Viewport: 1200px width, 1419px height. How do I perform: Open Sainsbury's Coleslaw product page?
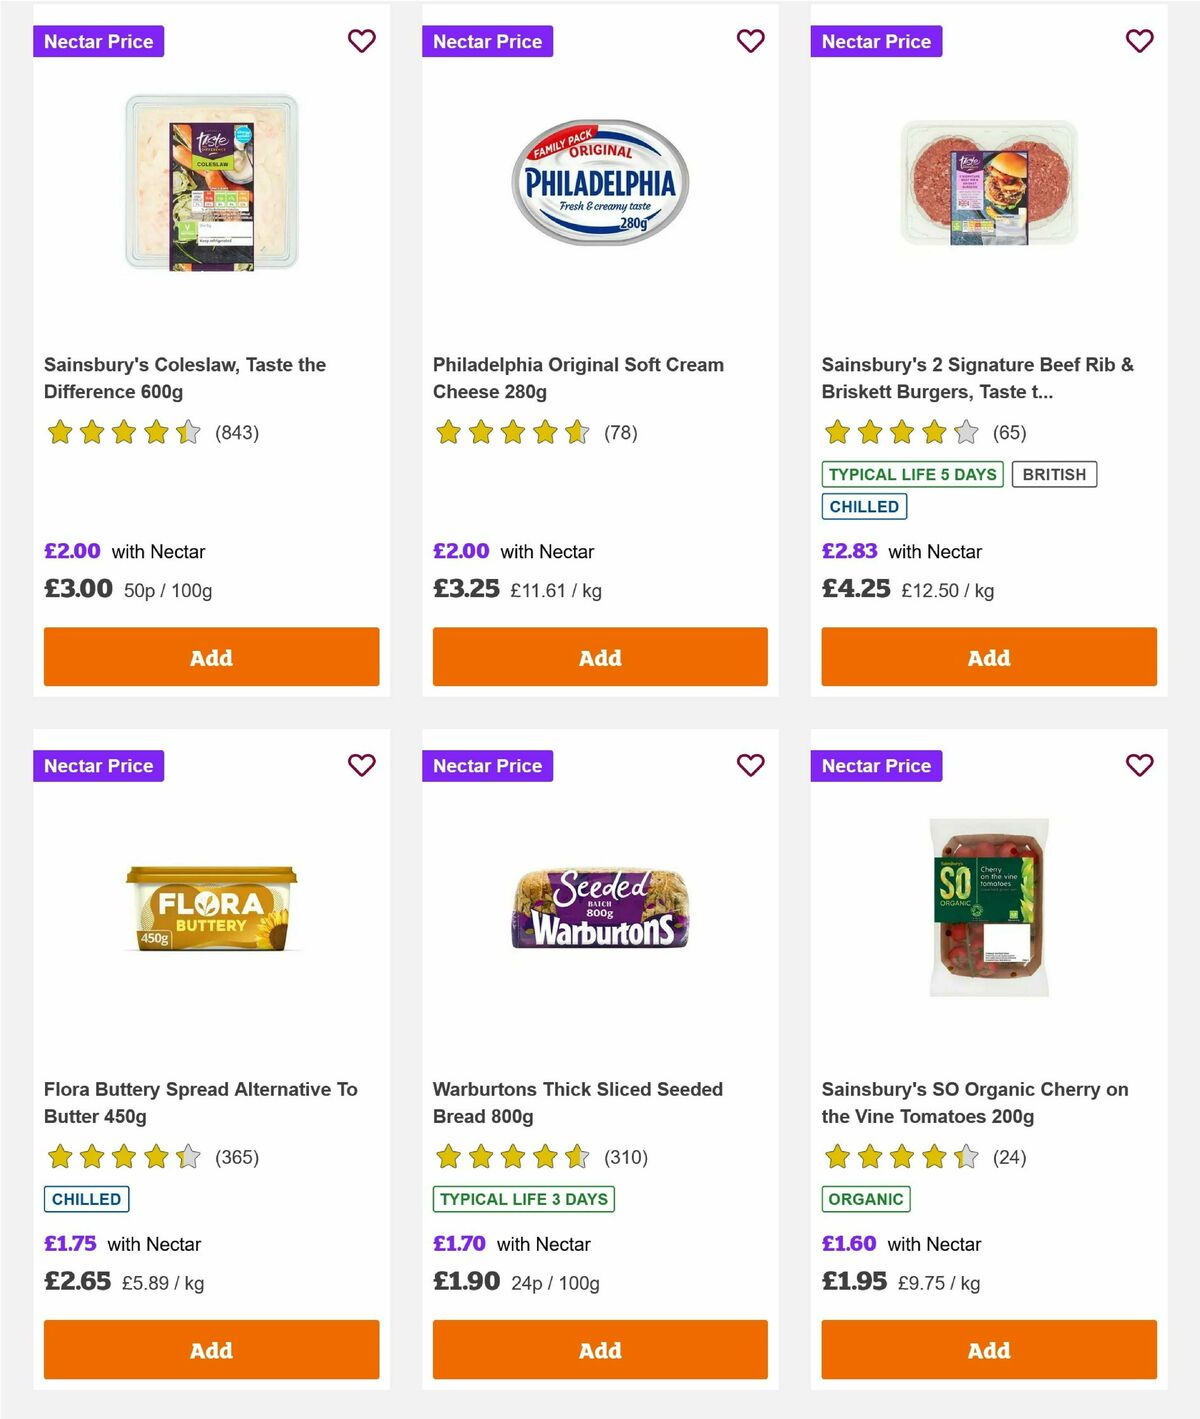[185, 378]
